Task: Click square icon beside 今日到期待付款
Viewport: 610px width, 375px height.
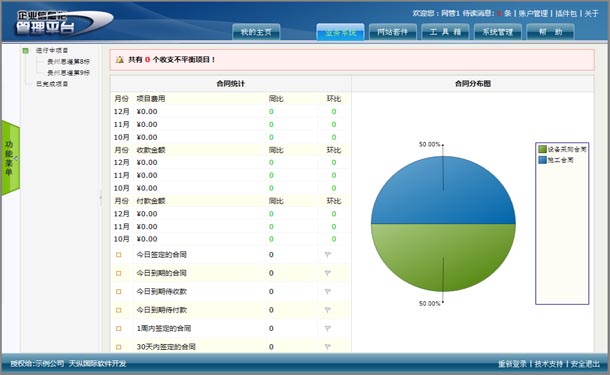Action: click(x=119, y=310)
